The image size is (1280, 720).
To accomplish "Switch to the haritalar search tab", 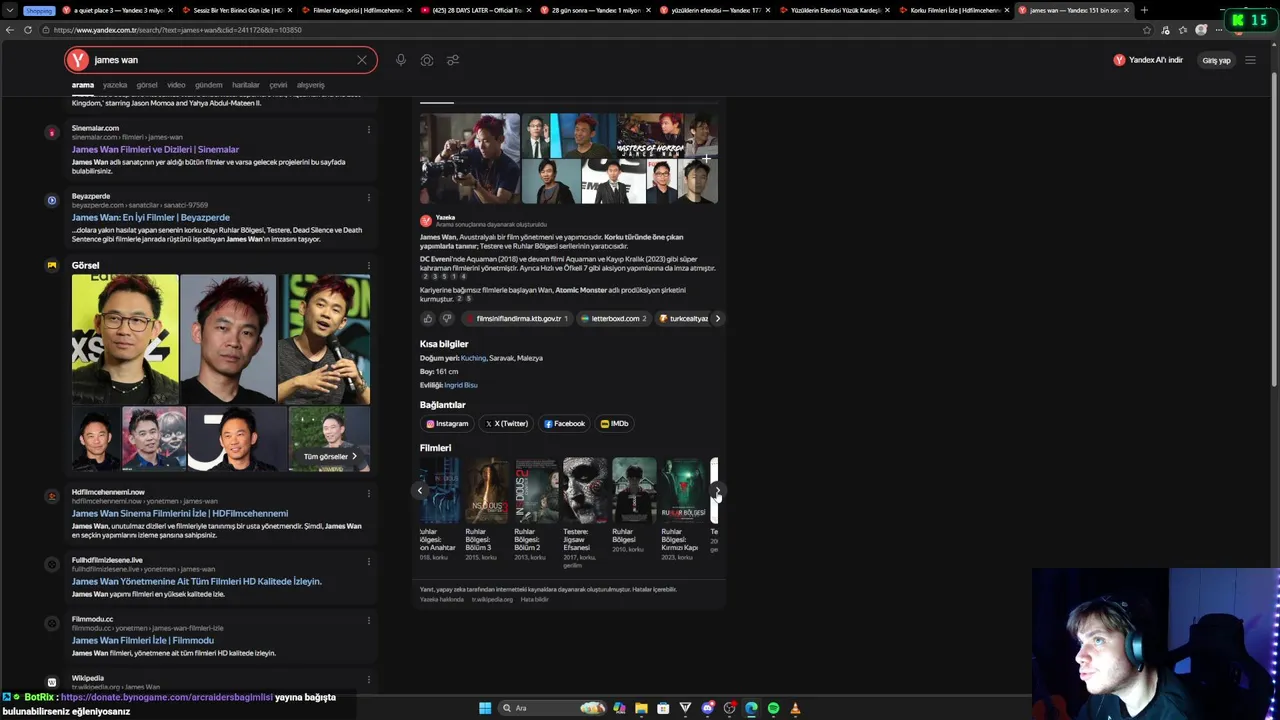I will pyautogui.click(x=246, y=85).
